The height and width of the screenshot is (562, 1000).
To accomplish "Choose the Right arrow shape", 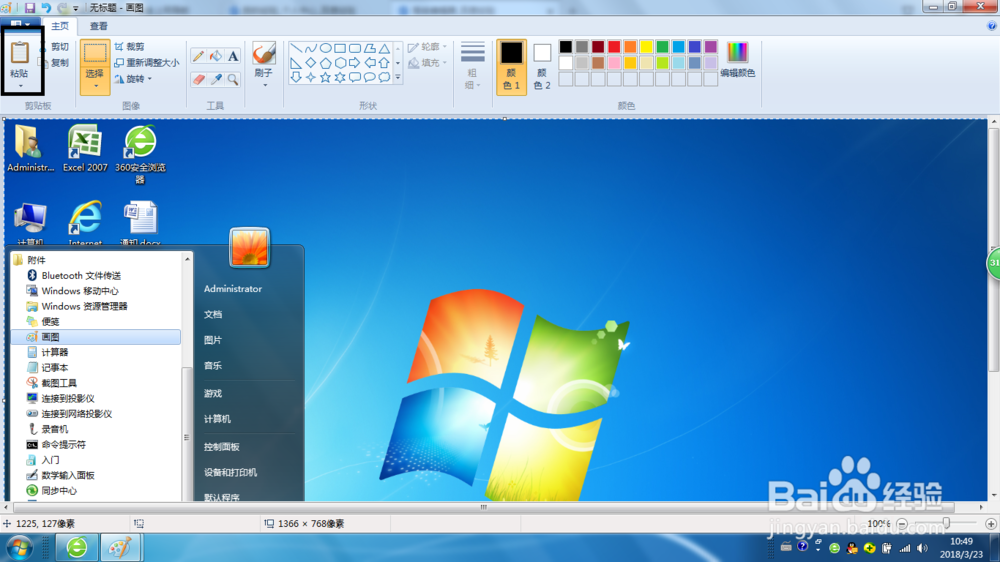I will (x=355, y=63).
